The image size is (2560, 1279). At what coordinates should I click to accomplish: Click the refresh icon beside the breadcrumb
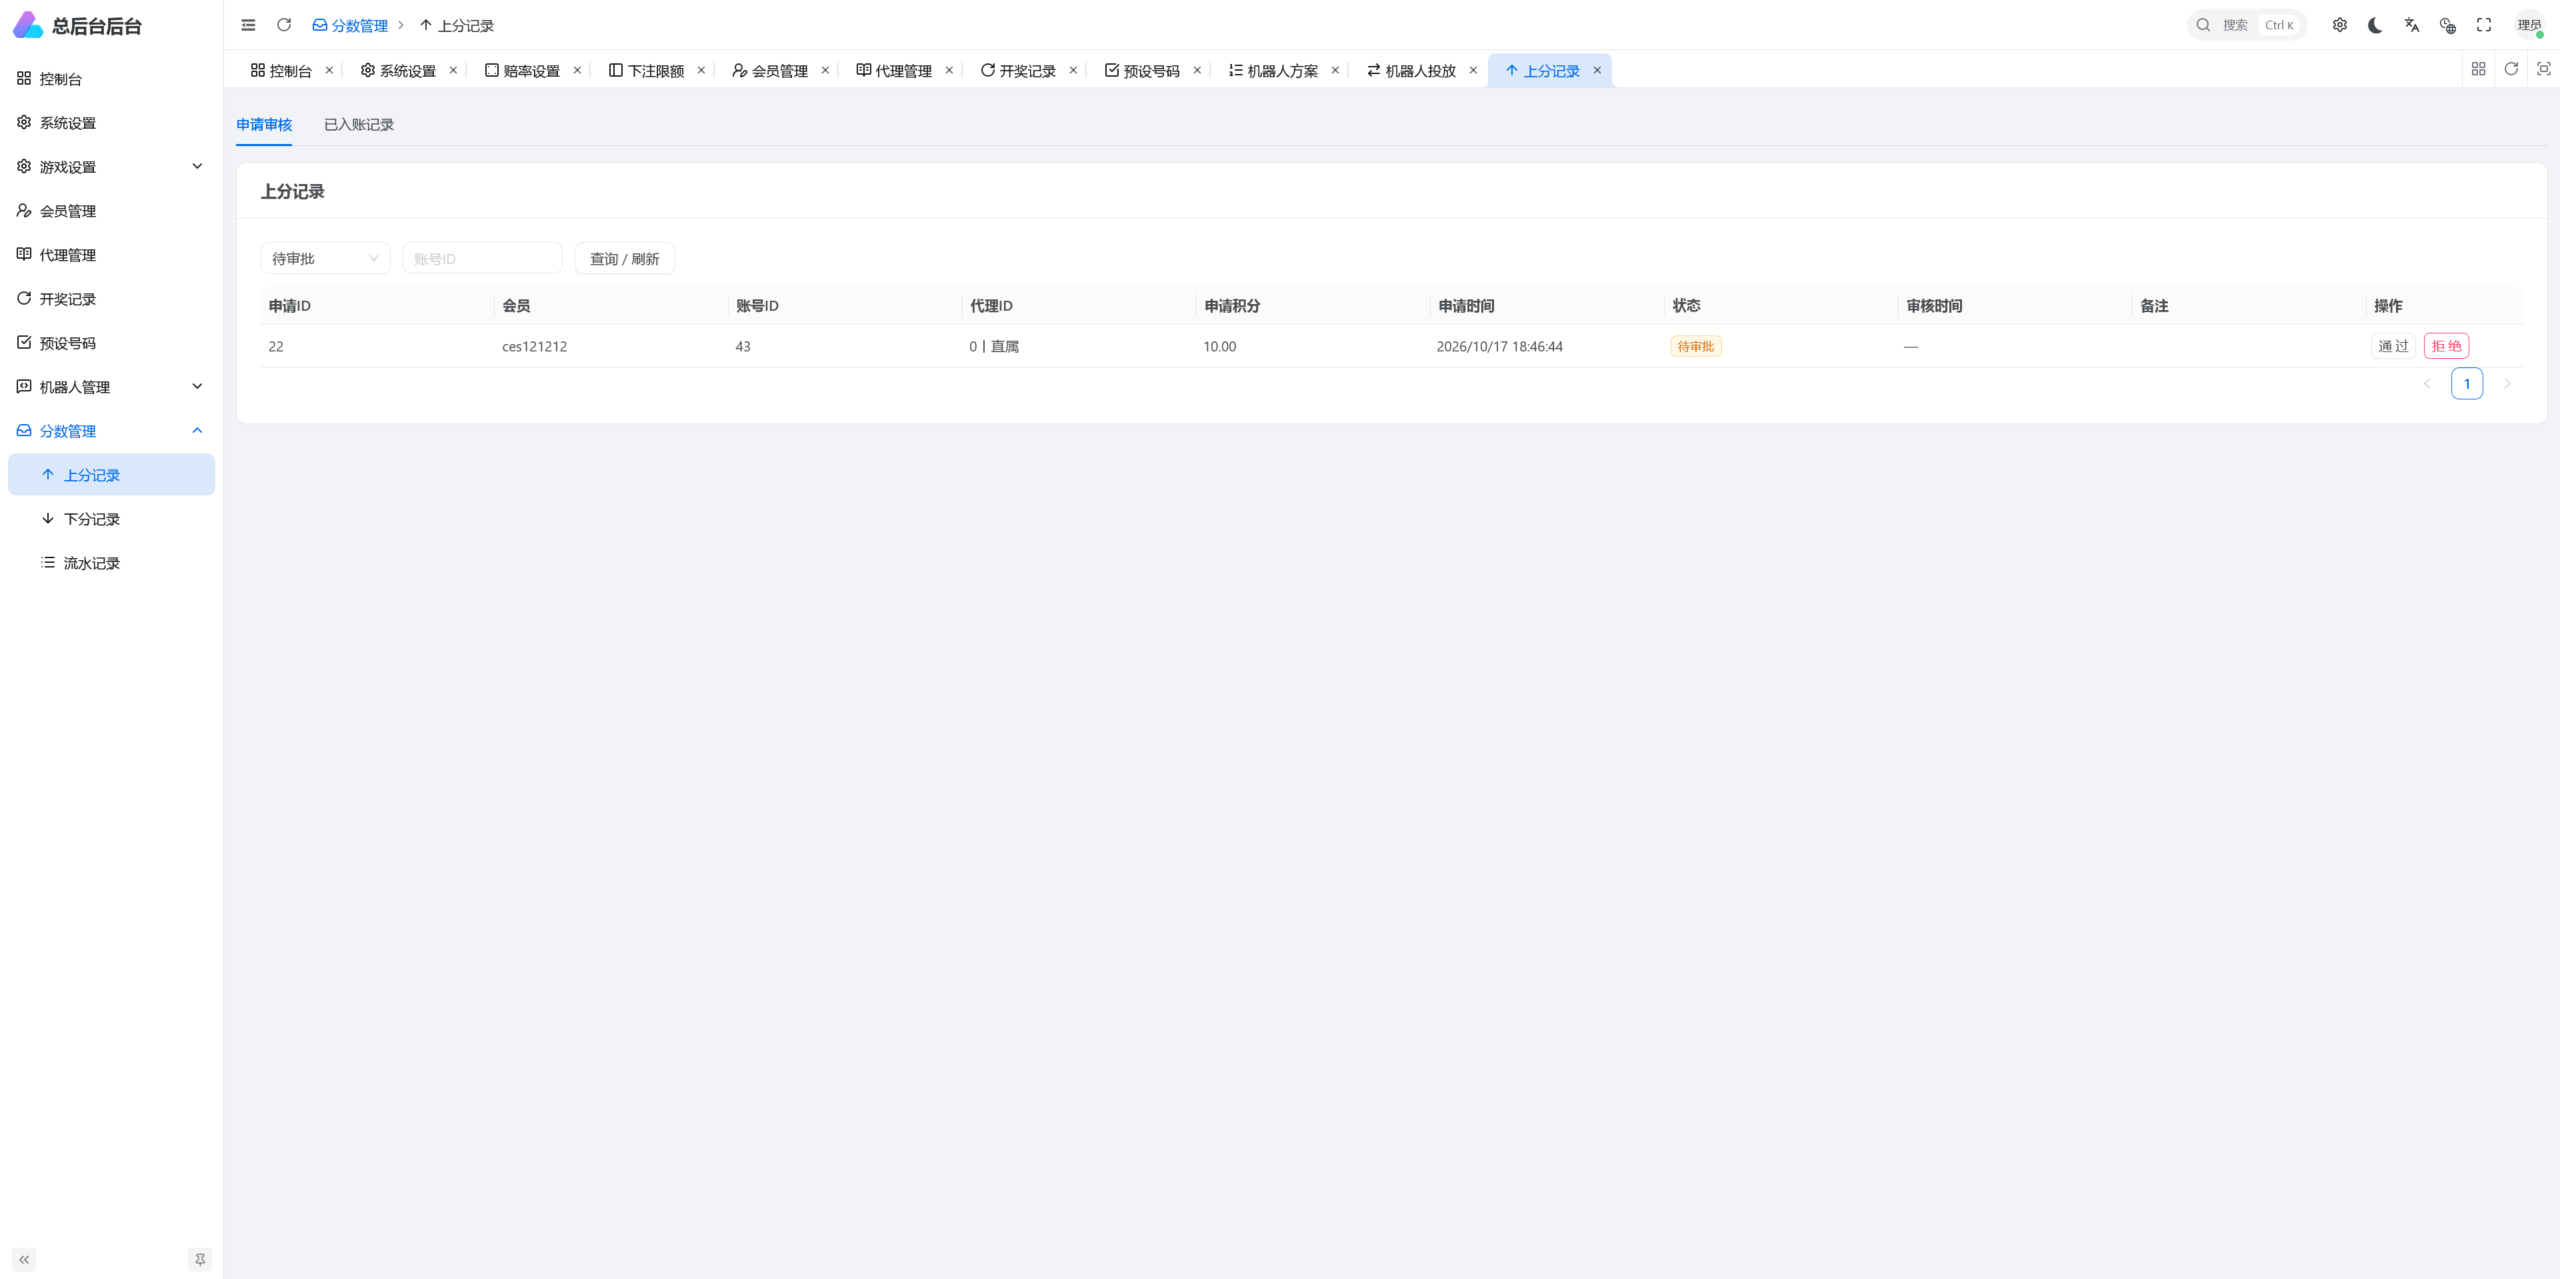284,25
